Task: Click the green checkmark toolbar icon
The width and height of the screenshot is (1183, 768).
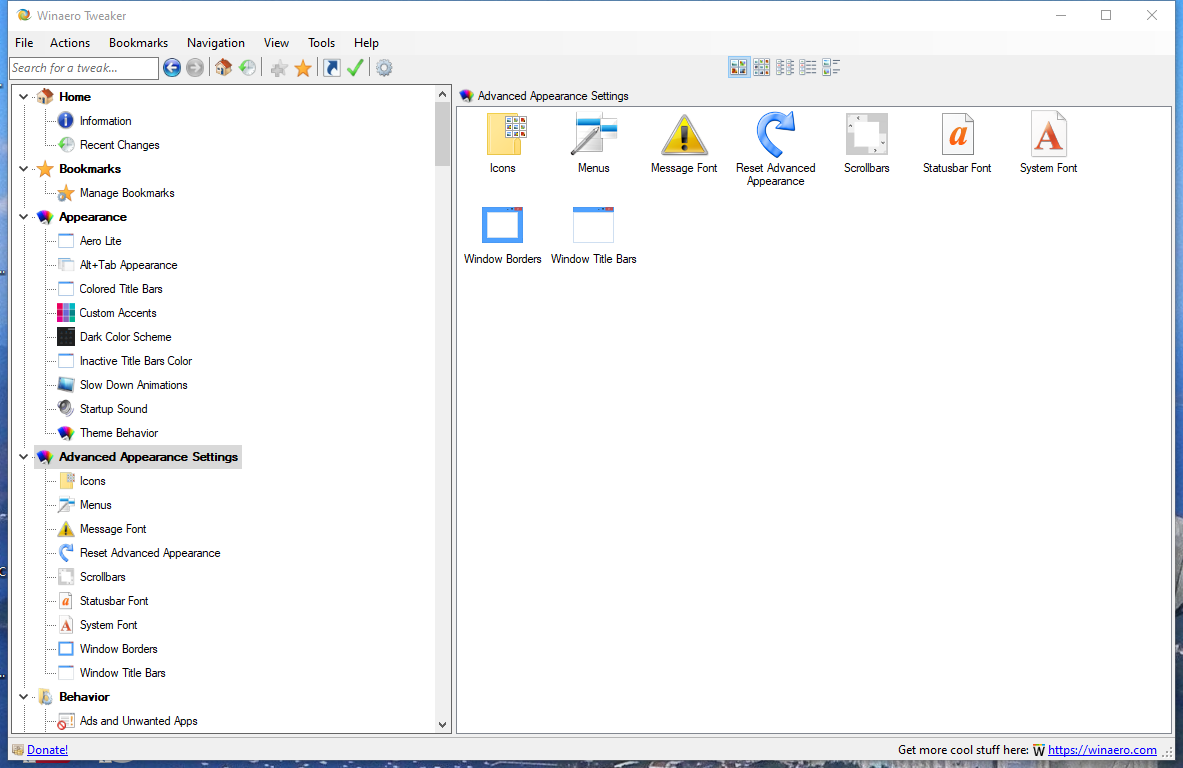Action: (x=355, y=68)
